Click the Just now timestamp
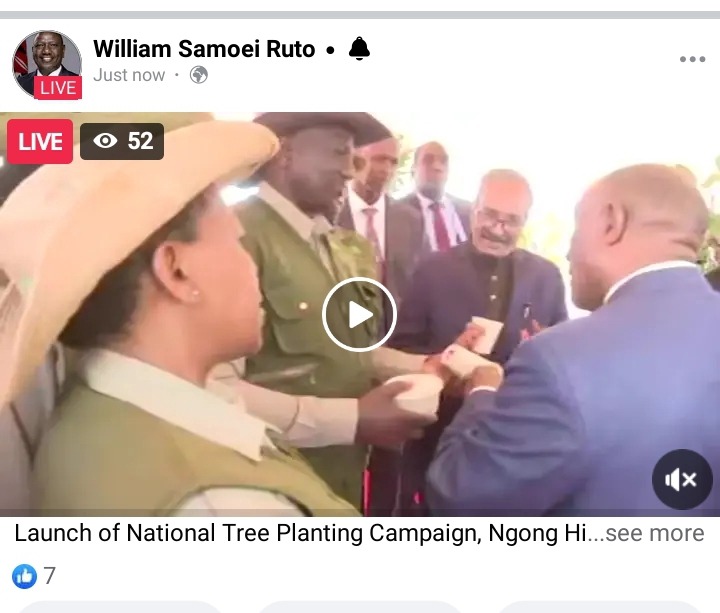The width and height of the screenshot is (720, 613). (x=129, y=75)
